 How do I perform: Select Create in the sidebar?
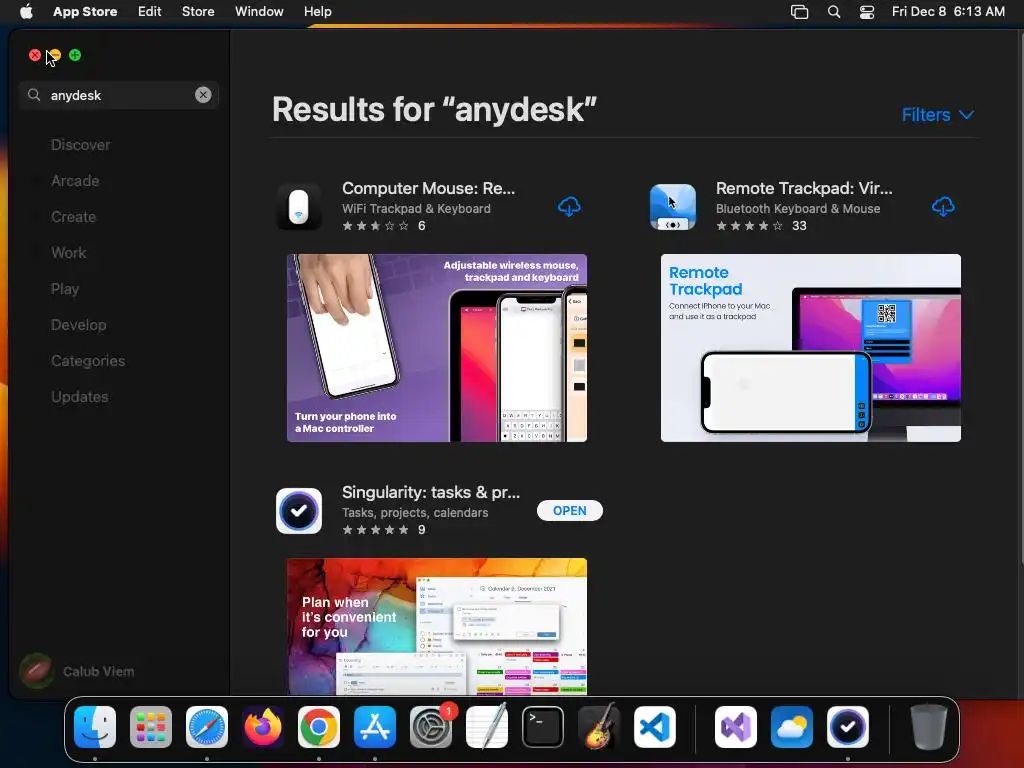(x=73, y=217)
